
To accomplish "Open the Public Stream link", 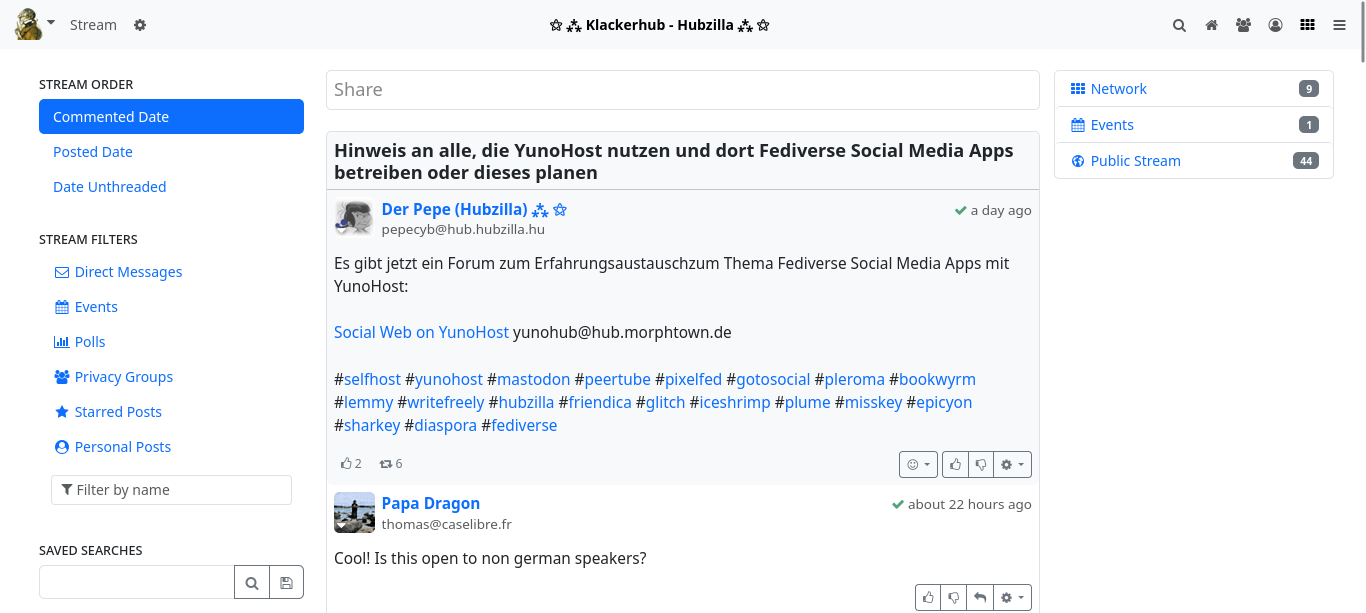I will [x=1135, y=161].
